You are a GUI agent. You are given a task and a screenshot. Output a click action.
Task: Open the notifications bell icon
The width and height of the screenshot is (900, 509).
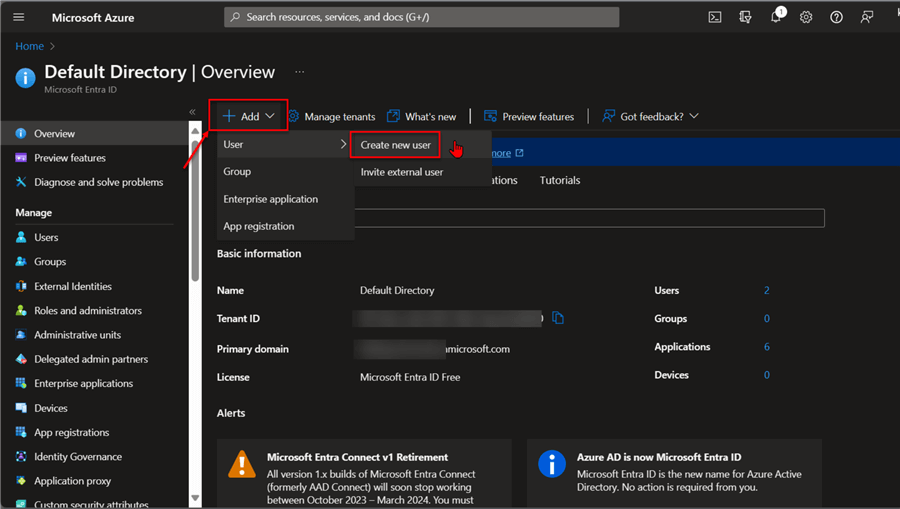point(776,17)
